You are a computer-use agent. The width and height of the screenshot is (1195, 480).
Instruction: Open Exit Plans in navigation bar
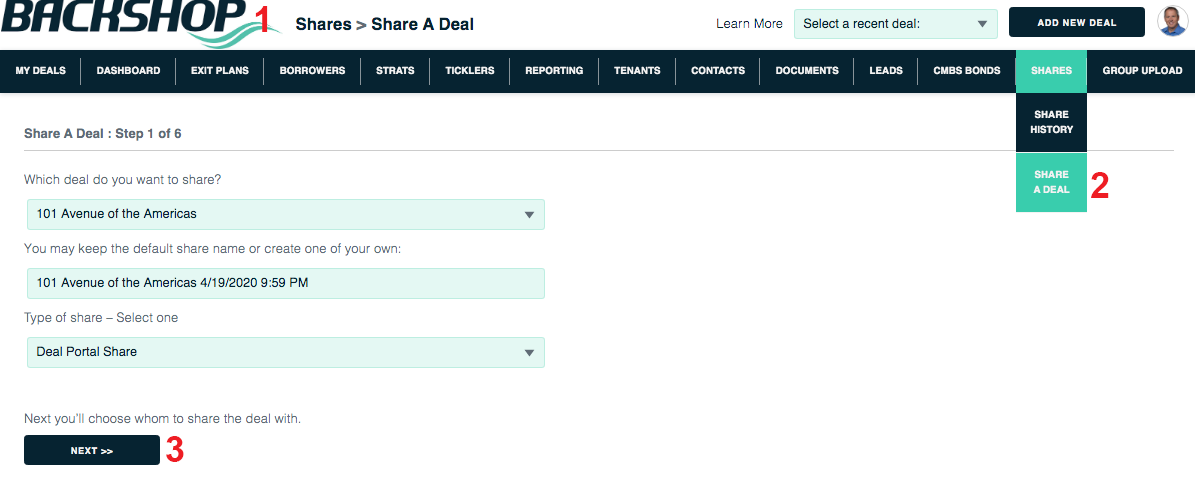click(219, 71)
